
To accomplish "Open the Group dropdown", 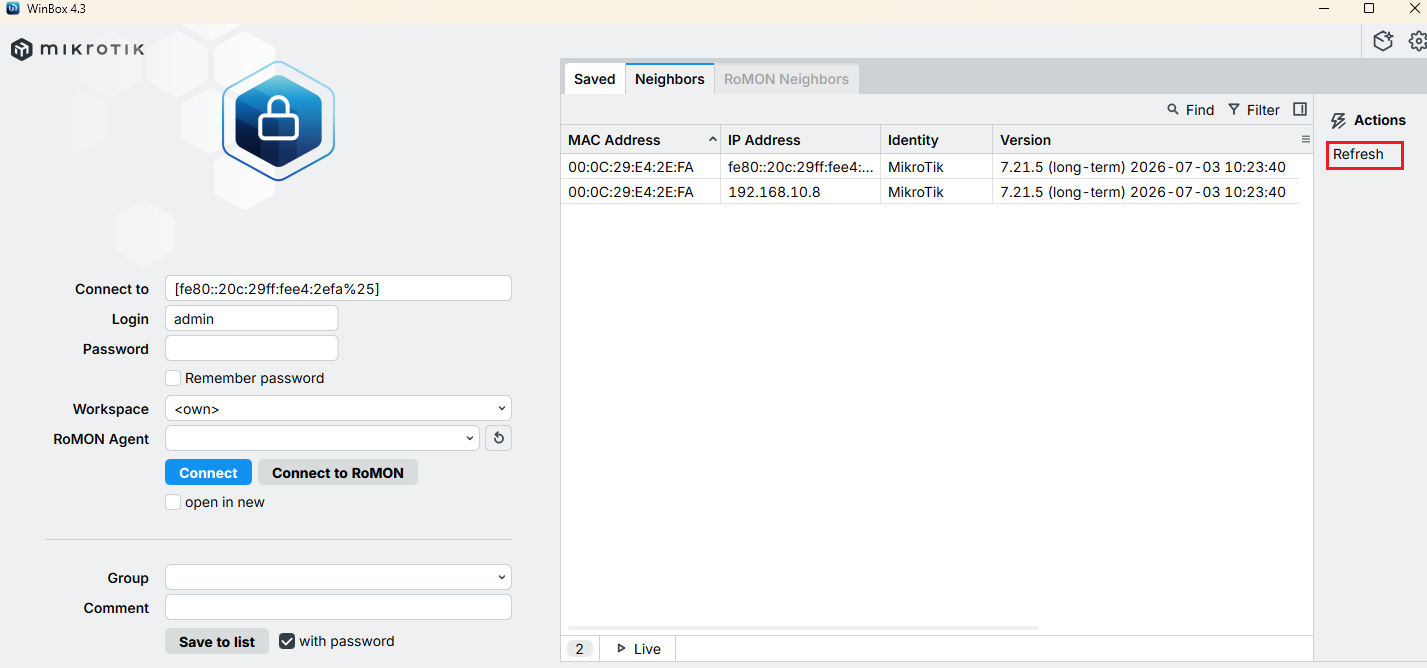I will pos(338,577).
